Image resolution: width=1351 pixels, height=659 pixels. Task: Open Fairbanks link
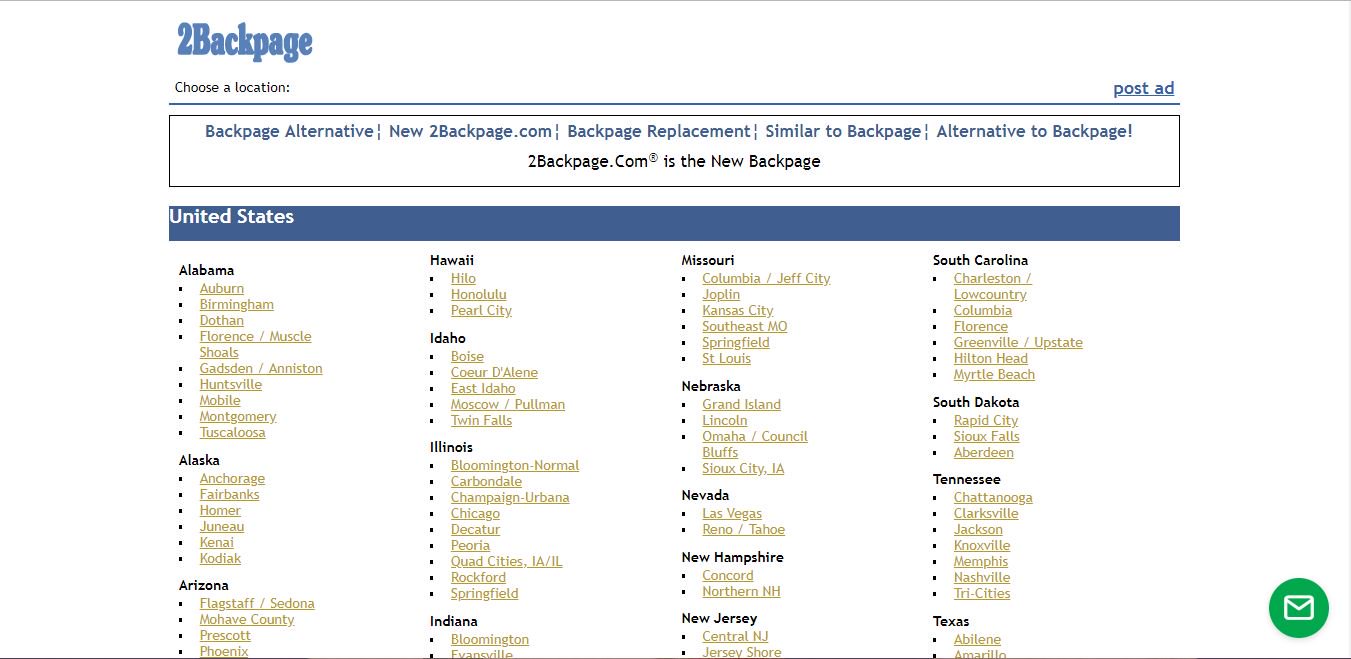pos(229,494)
